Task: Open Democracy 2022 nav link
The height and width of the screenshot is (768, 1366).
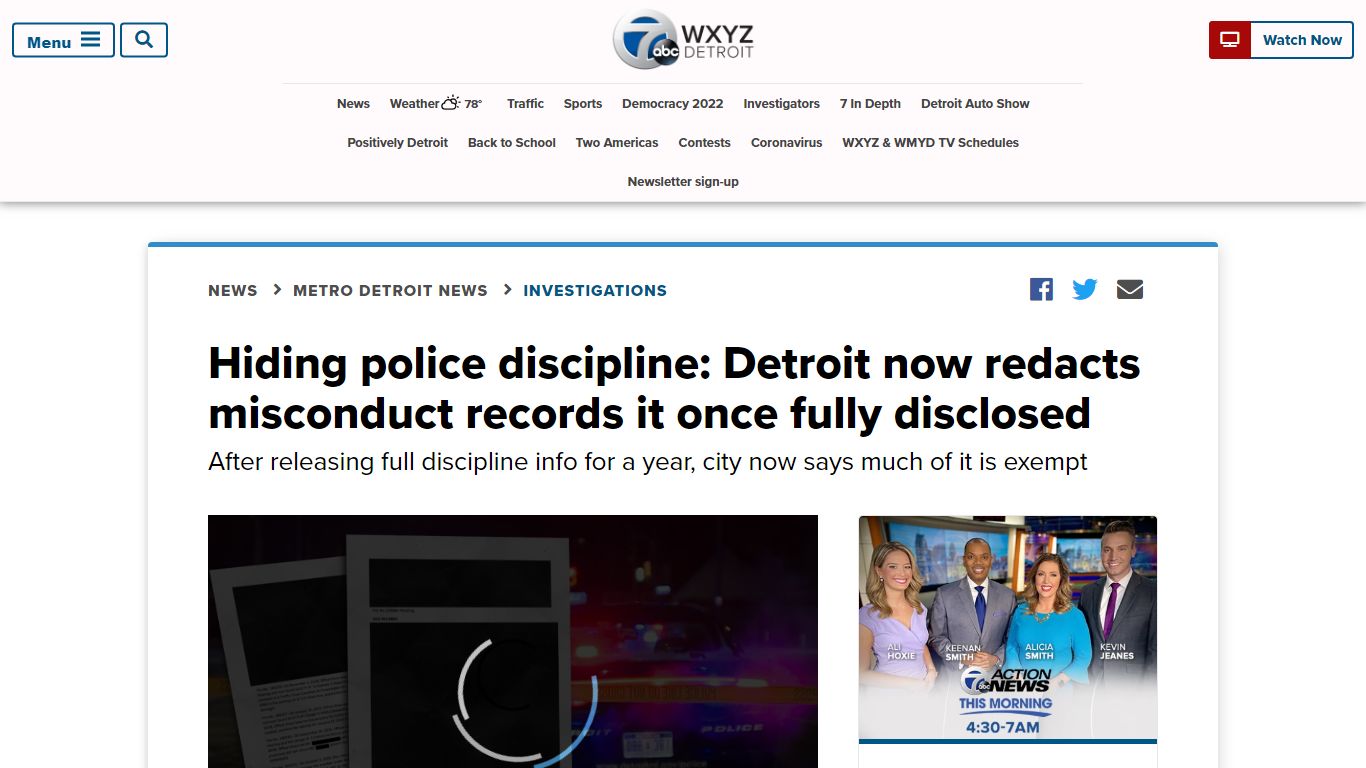Action: (x=672, y=104)
